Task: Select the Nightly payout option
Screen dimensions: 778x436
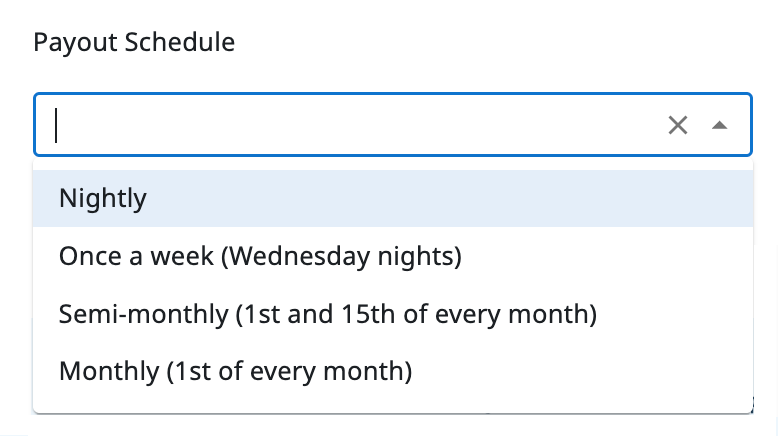Action: 103,198
